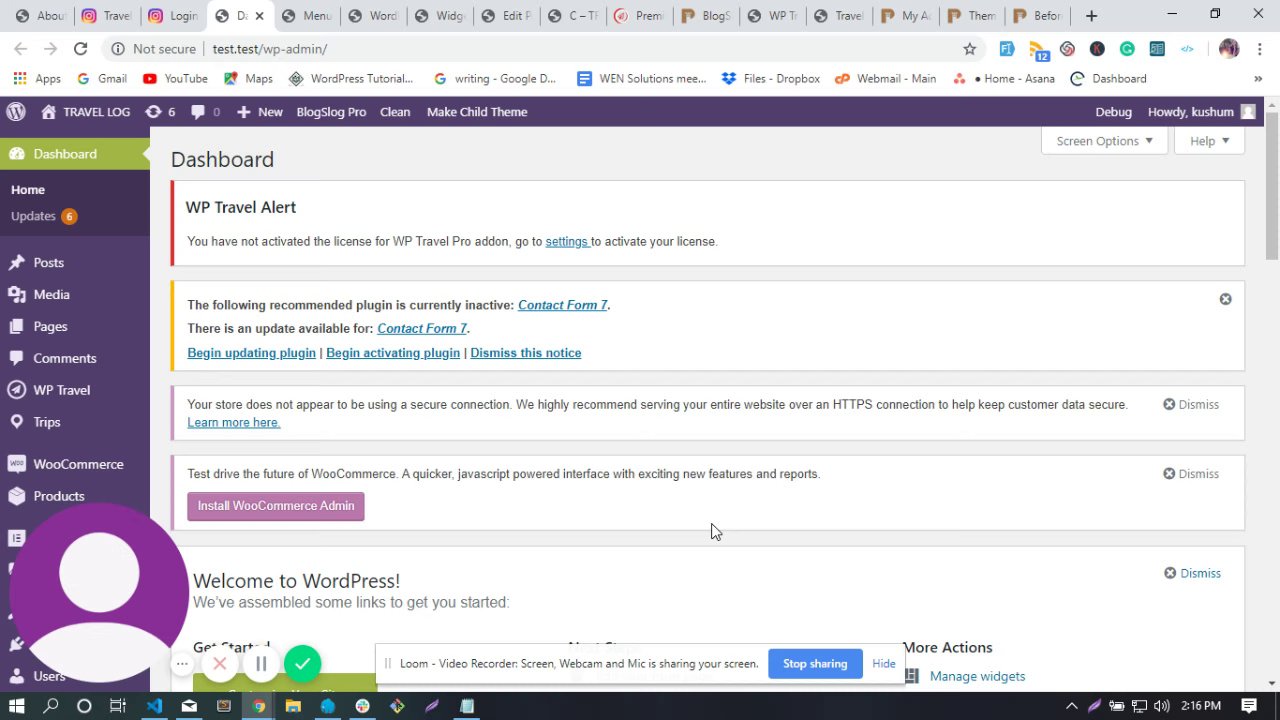Click Begin updating plugin link
Image resolution: width=1280 pixels, height=720 pixels.
click(251, 353)
